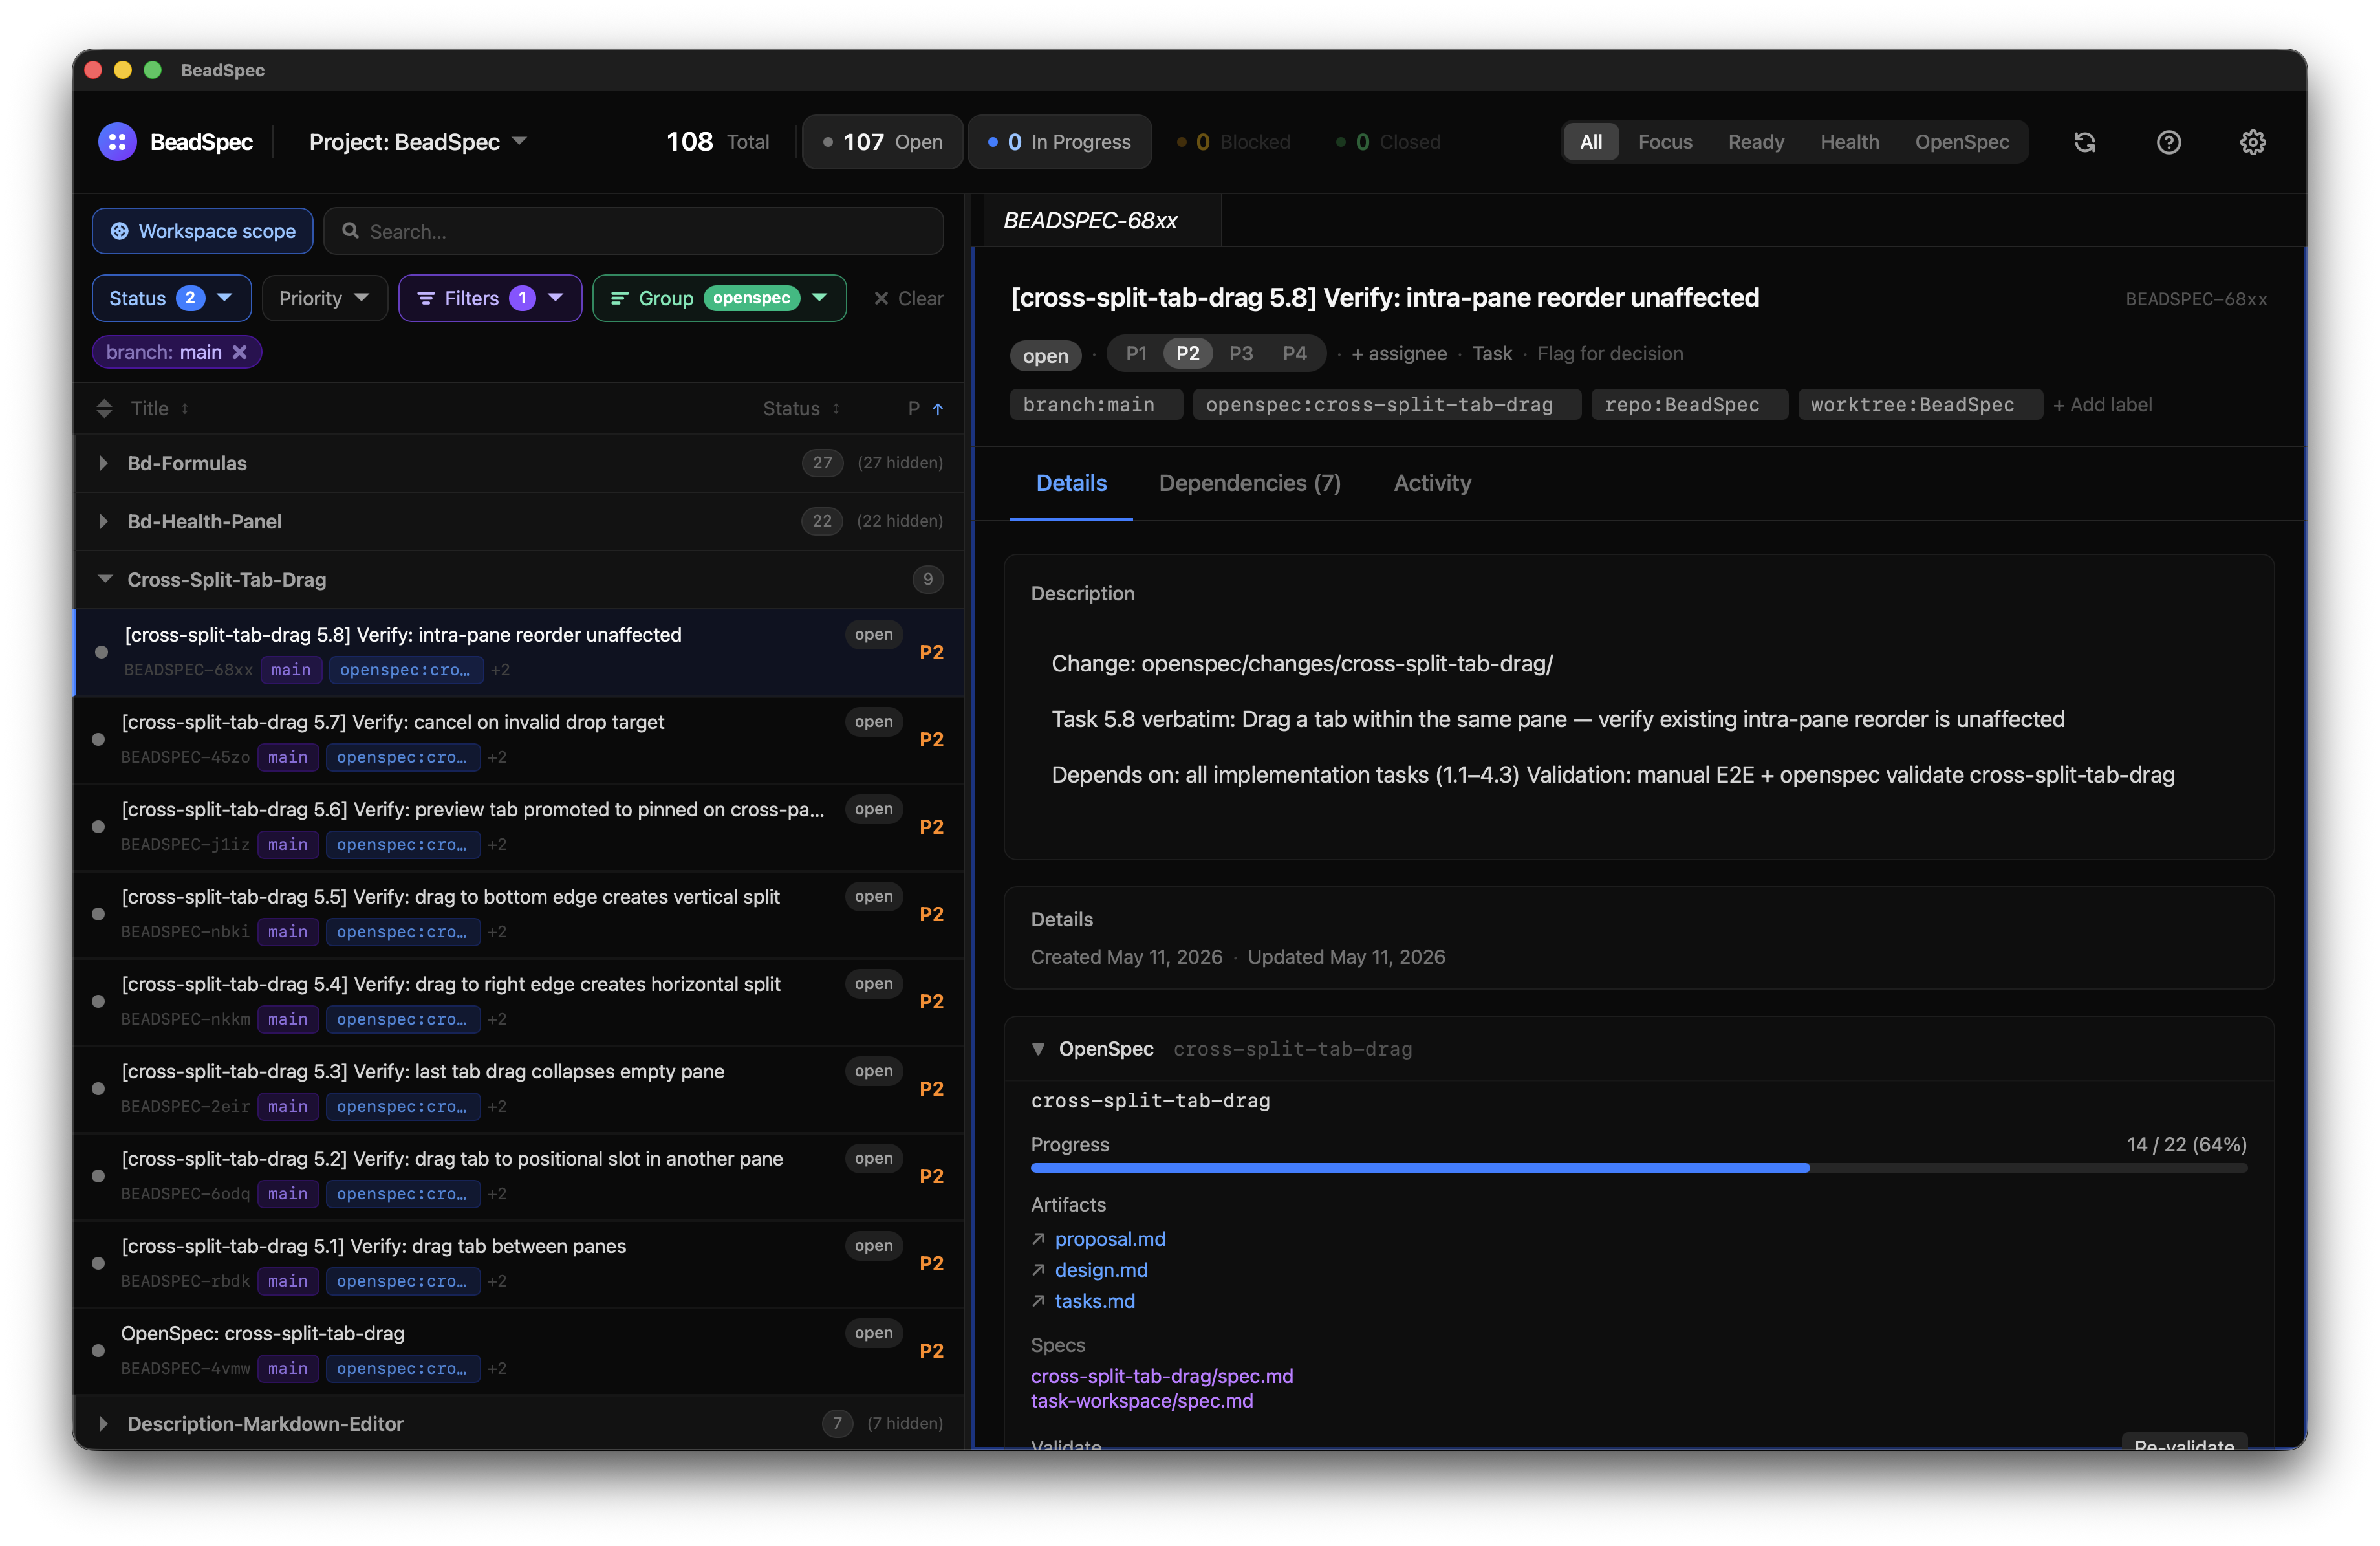Open settings gear icon
2380x1546 pixels.
click(2252, 142)
